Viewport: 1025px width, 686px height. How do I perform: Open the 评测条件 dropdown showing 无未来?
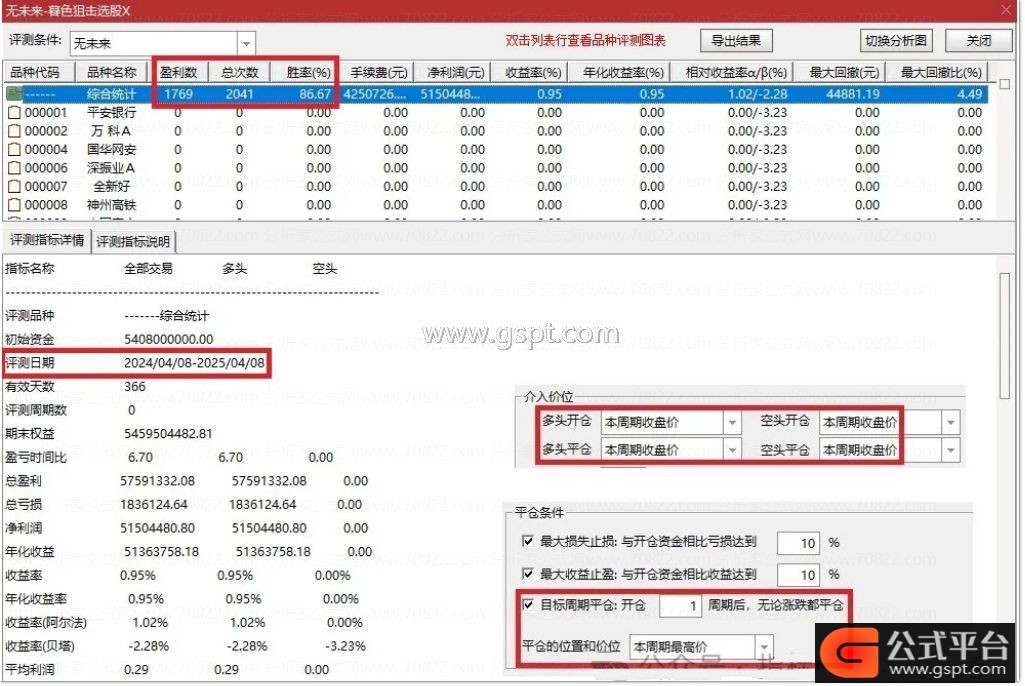(x=246, y=43)
